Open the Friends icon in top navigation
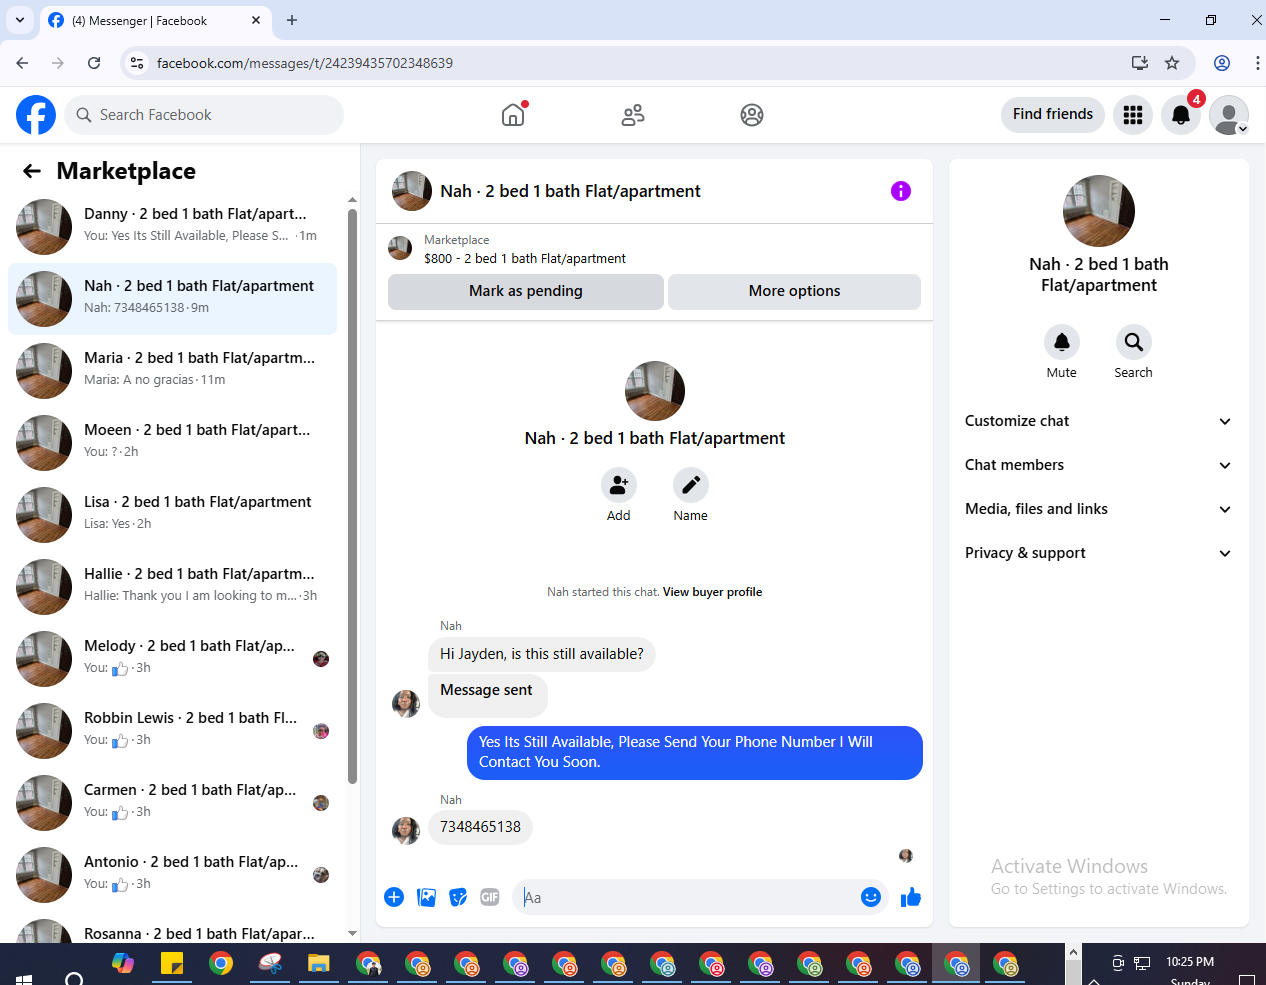 coord(633,115)
